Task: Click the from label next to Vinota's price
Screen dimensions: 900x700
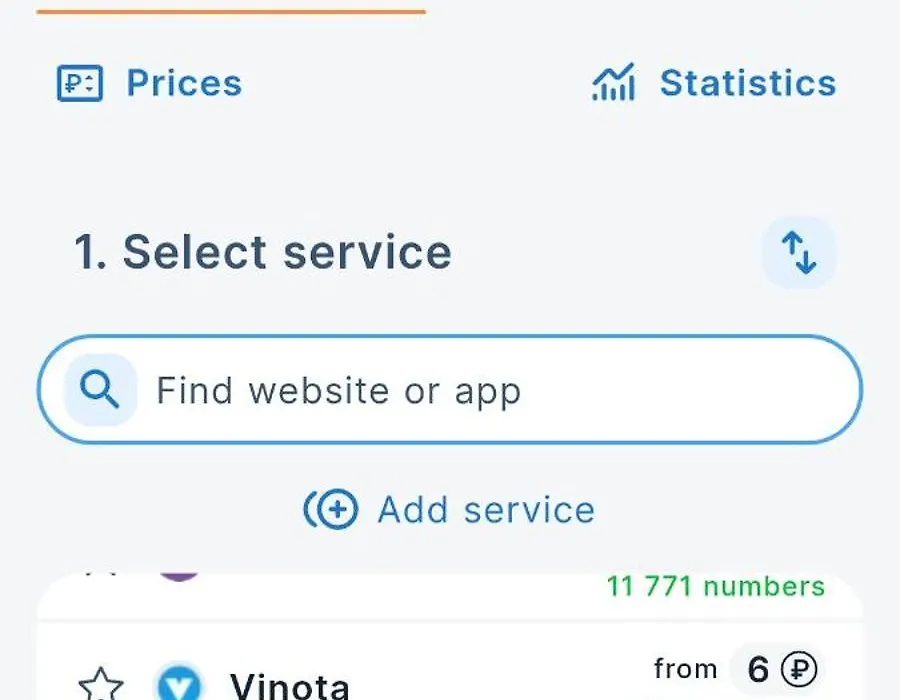Action: click(685, 668)
